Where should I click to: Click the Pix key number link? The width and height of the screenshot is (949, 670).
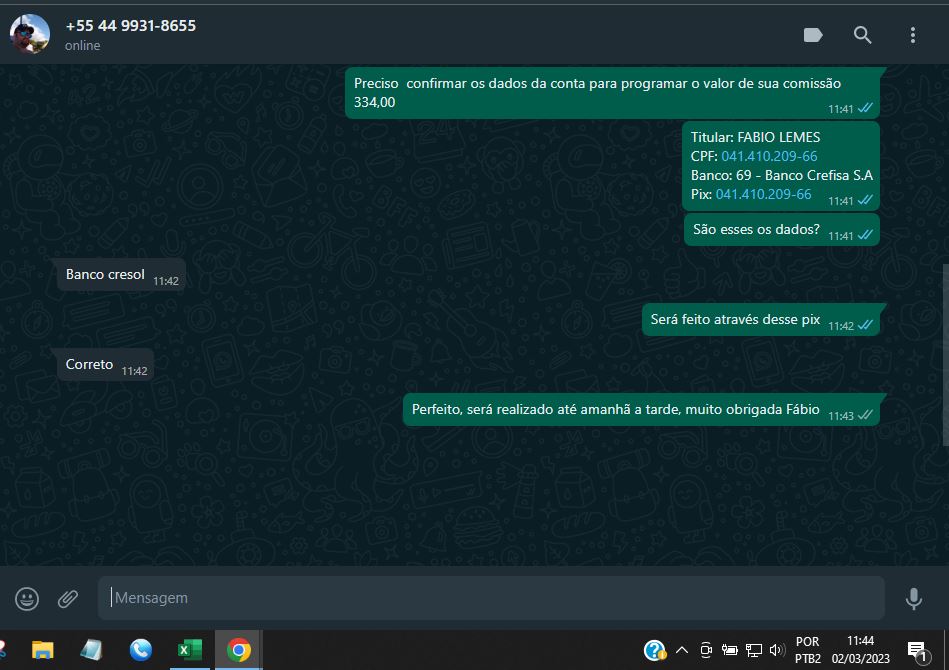pyautogui.click(x=763, y=194)
